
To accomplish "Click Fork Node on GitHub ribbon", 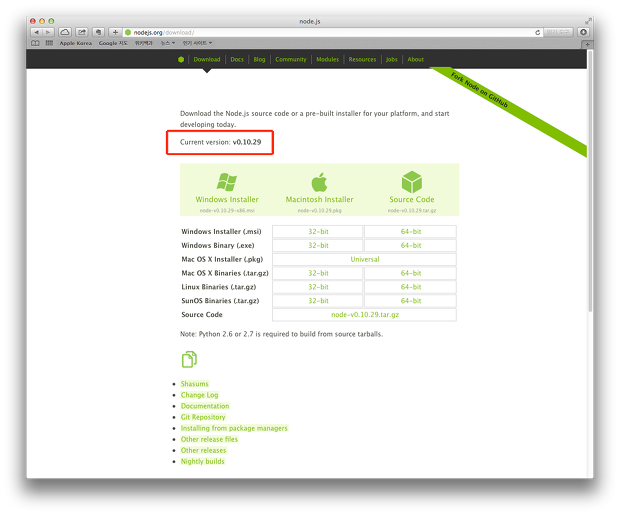I will coord(479,90).
